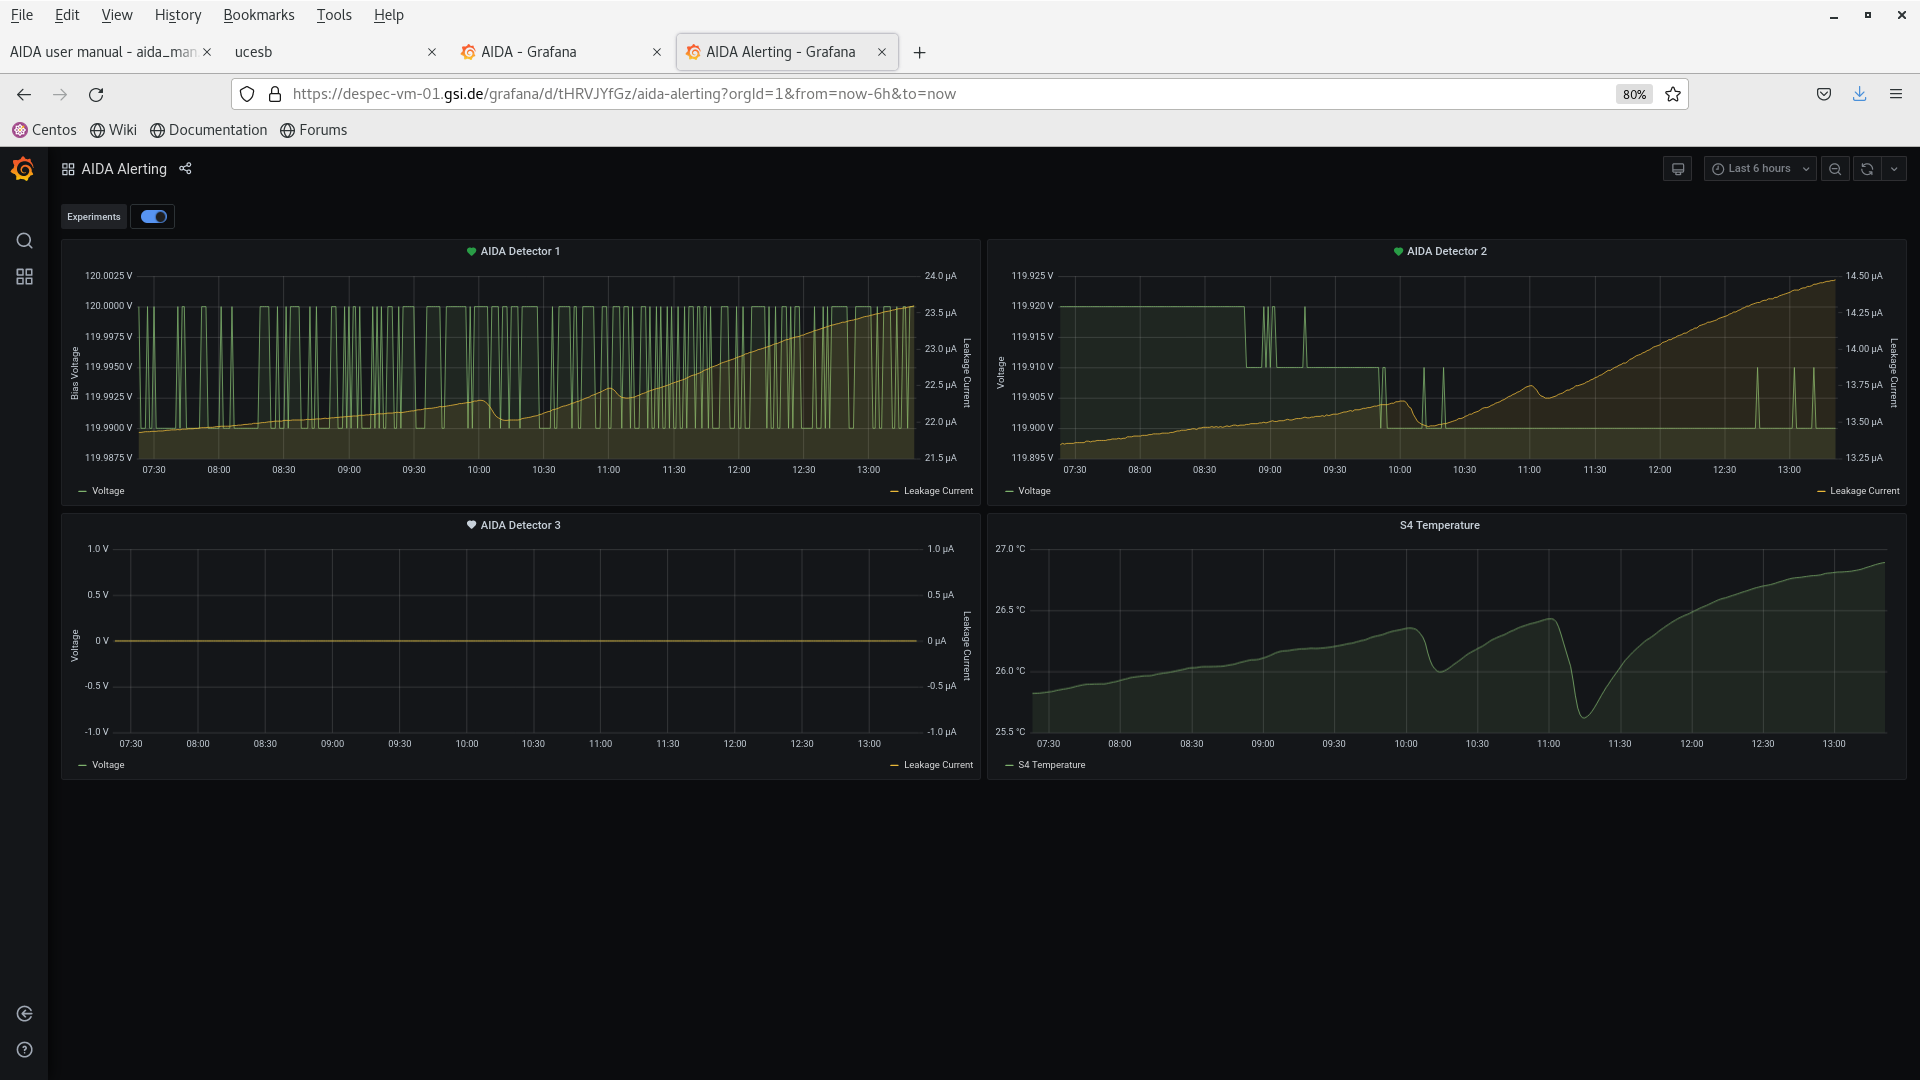
Task: Toggle Leakage Current series in AIDA Detector 2 legend
Action: [x=1863, y=491]
